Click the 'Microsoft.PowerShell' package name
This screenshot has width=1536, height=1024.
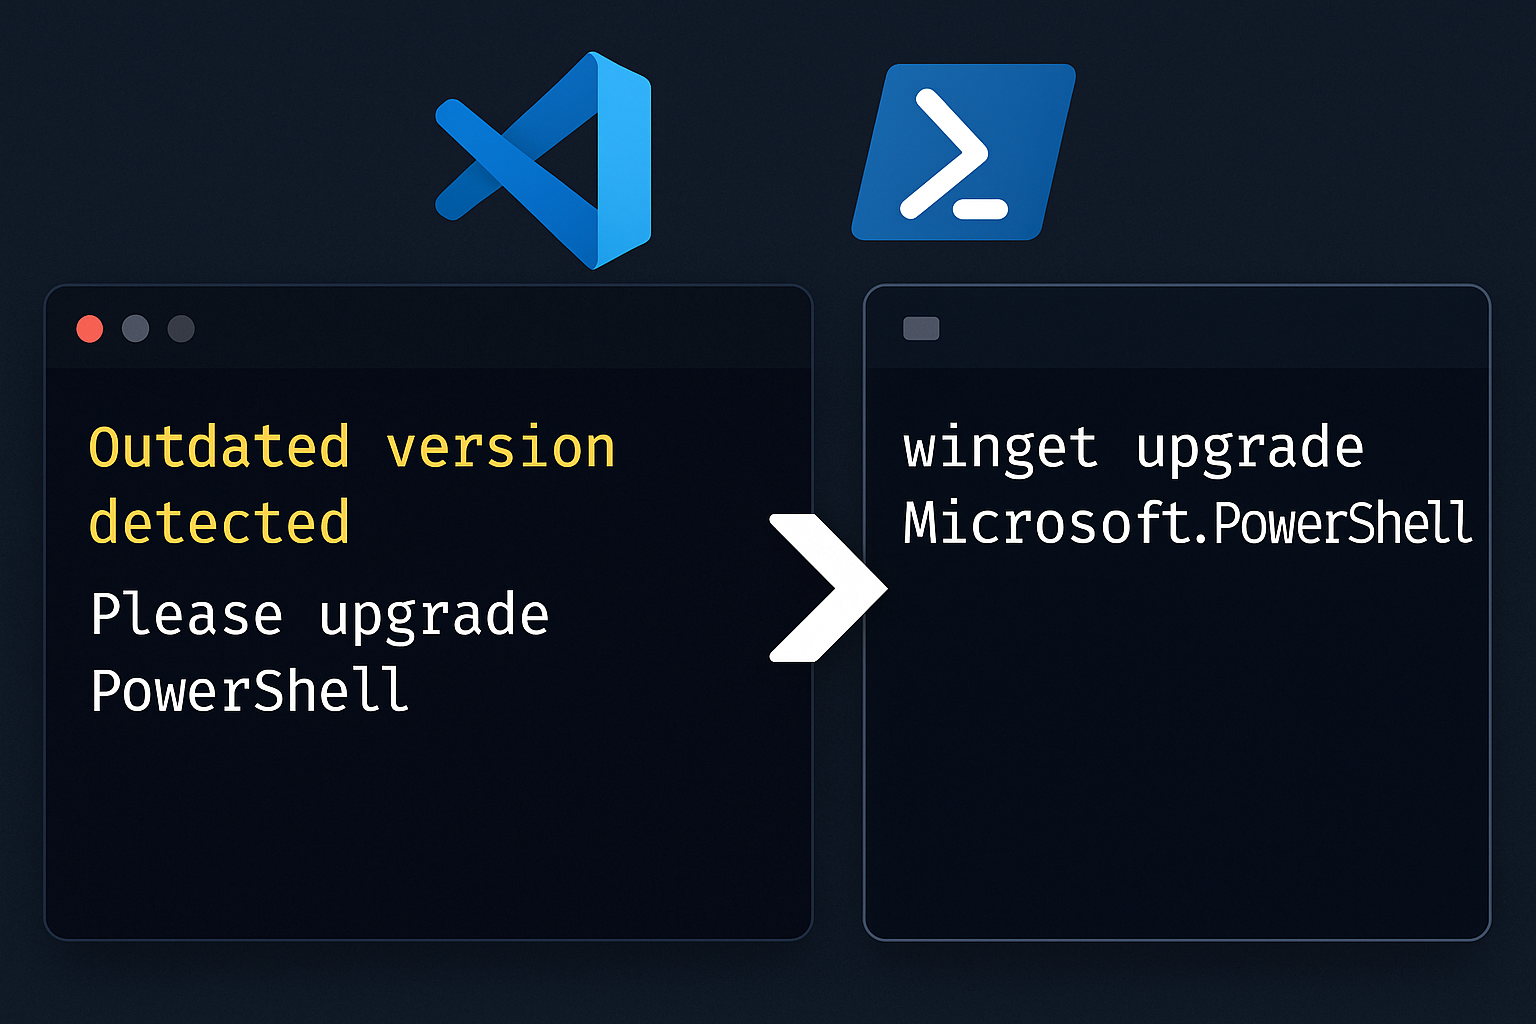[1188, 522]
